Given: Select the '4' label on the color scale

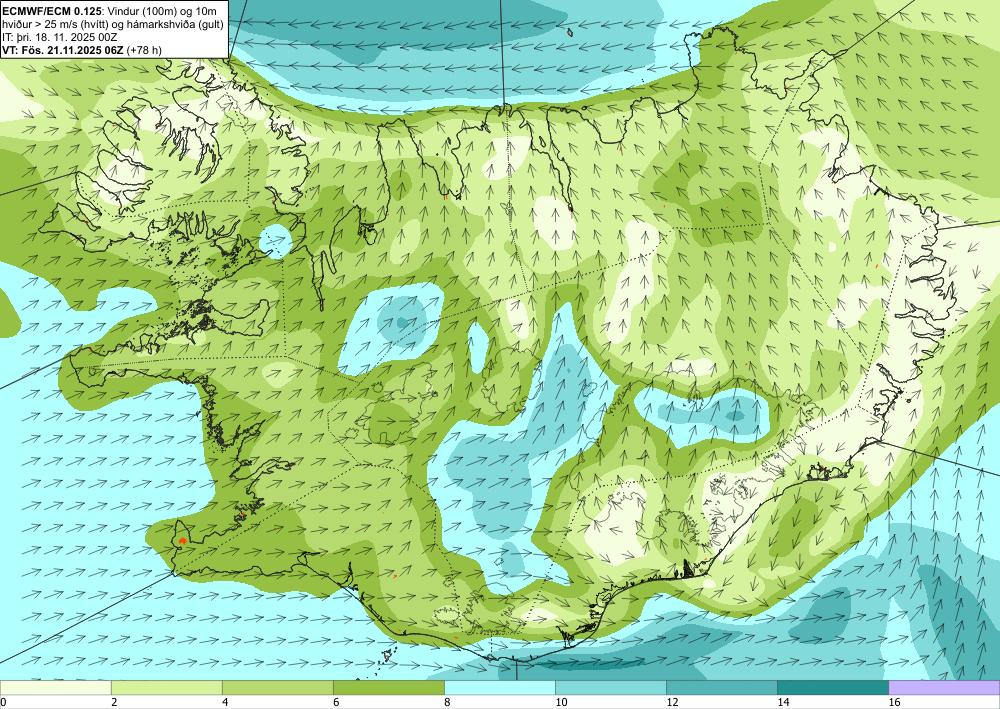Looking at the screenshot, I should tap(225, 702).
